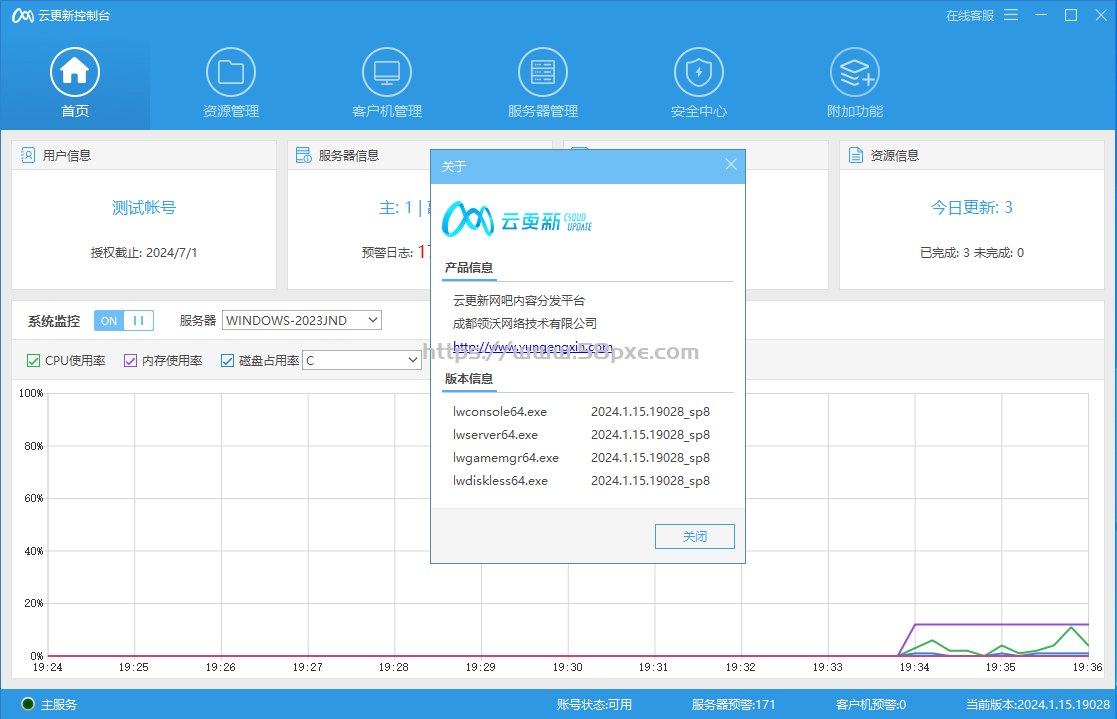The width and height of the screenshot is (1117, 719).
Task: Open 资源管理 folder icon
Action: 231,72
